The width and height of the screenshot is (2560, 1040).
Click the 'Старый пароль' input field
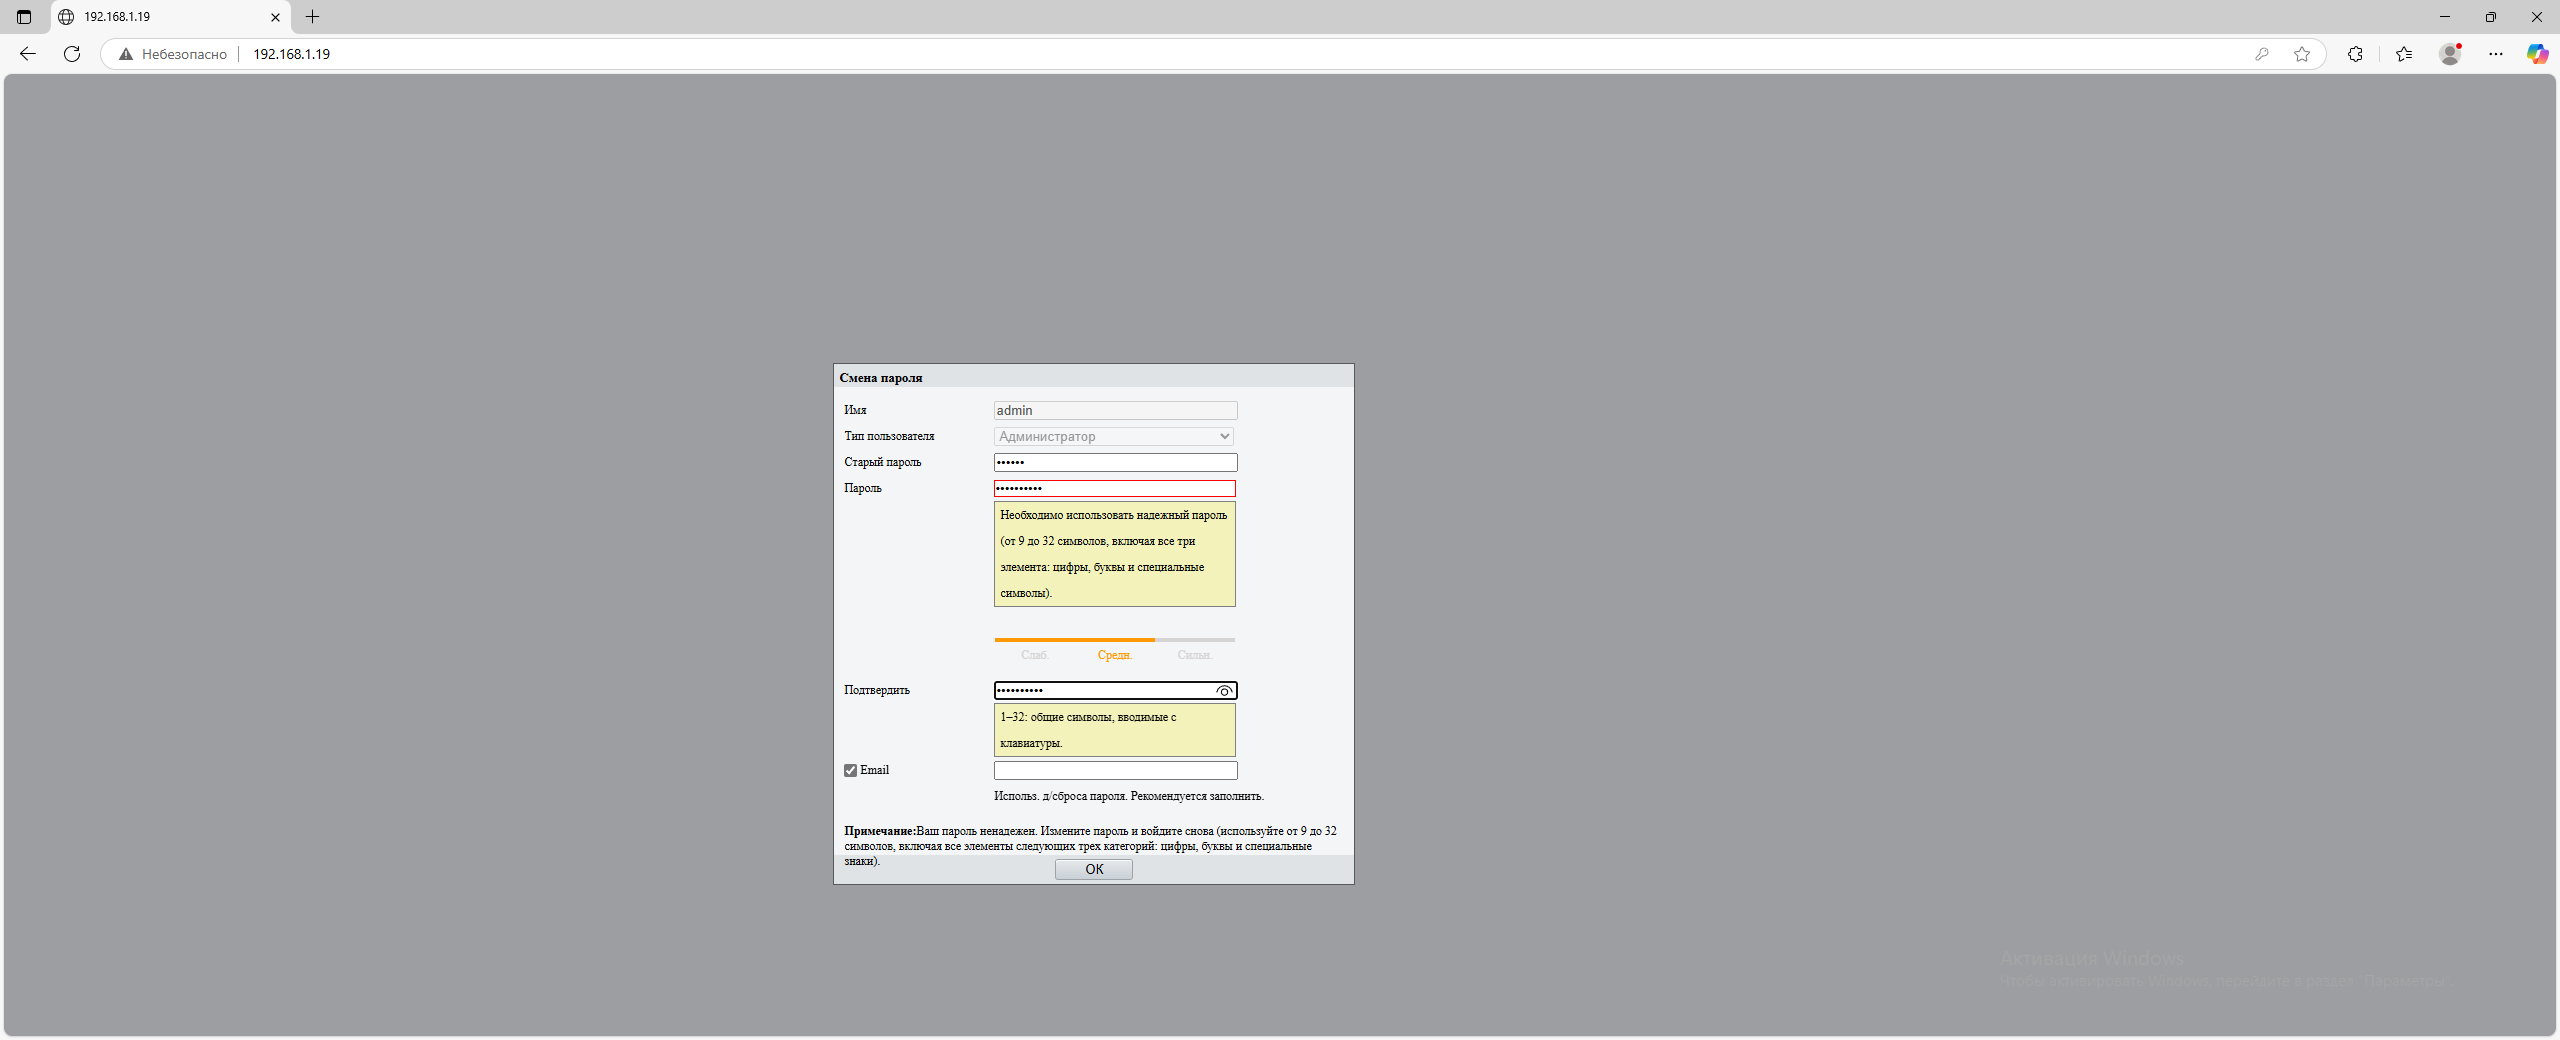click(x=1115, y=463)
